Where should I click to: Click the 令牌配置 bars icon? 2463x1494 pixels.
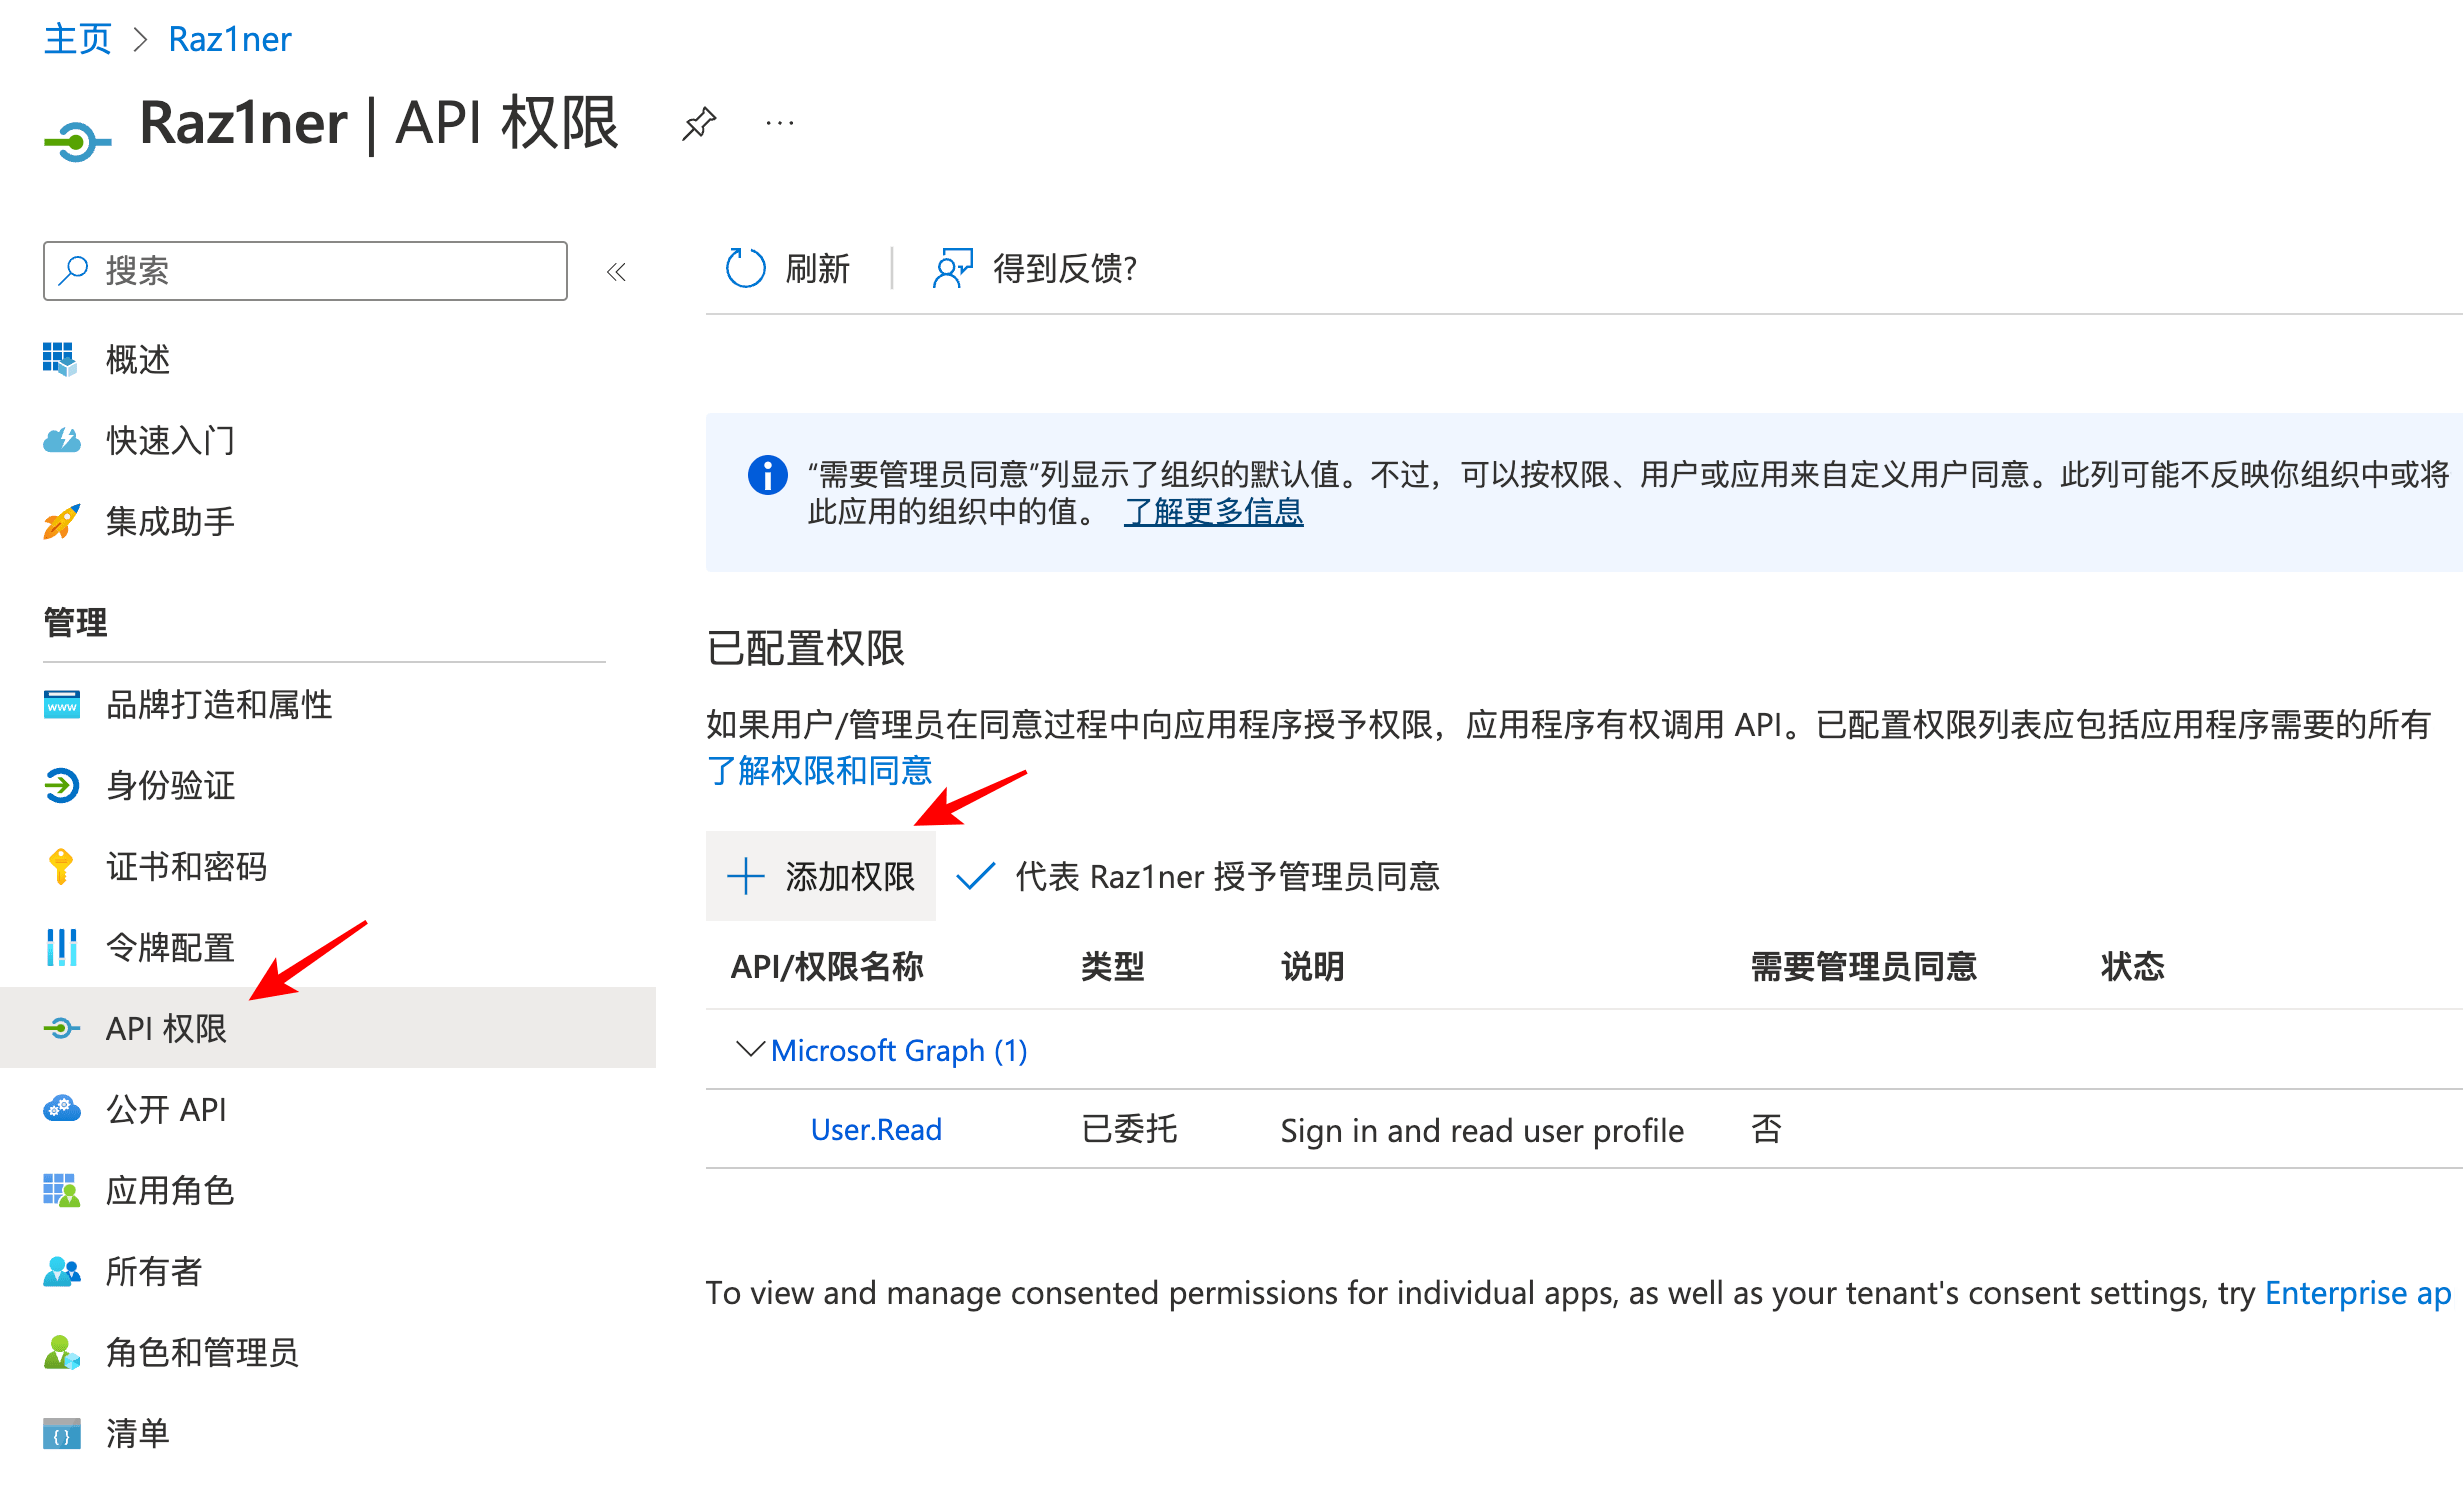(x=61, y=946)
